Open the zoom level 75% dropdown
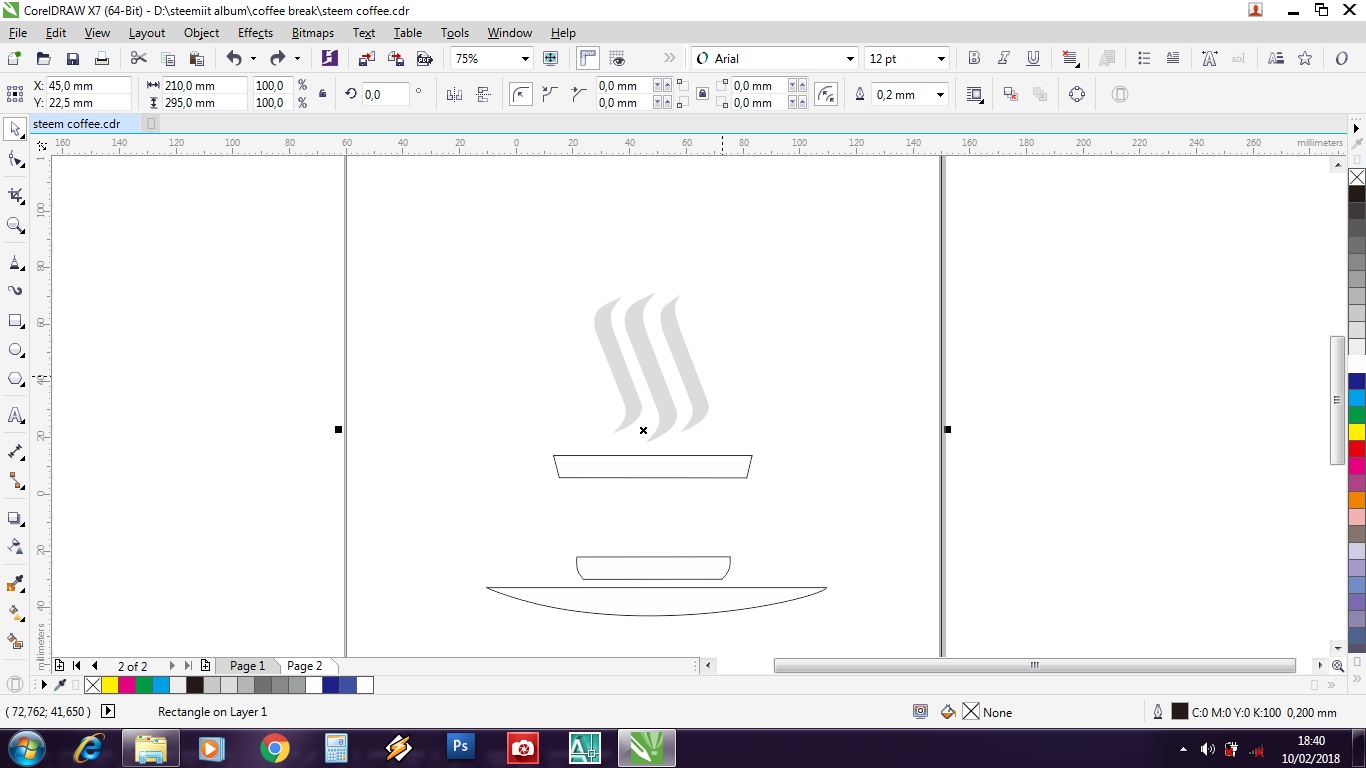 pos(525,59)
